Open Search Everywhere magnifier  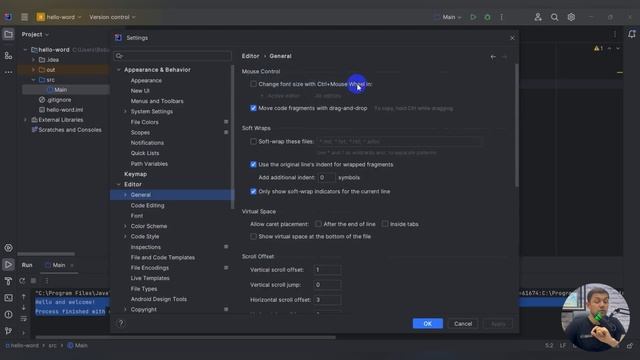(554, 17)
